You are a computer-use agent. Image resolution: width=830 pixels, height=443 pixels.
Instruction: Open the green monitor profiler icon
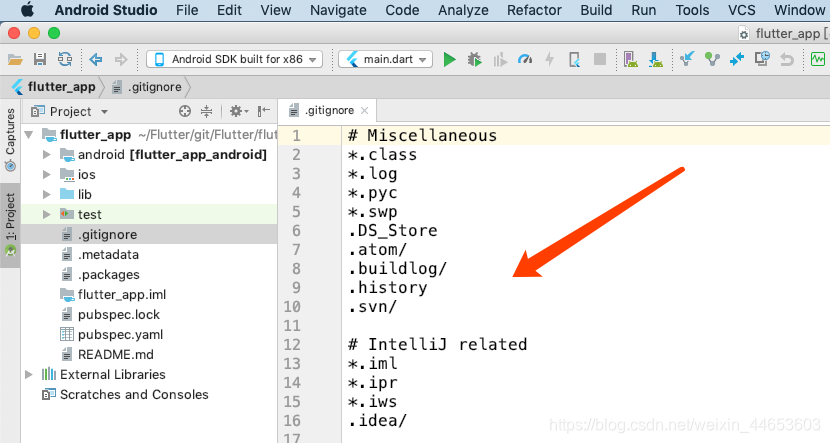[818, 59]
